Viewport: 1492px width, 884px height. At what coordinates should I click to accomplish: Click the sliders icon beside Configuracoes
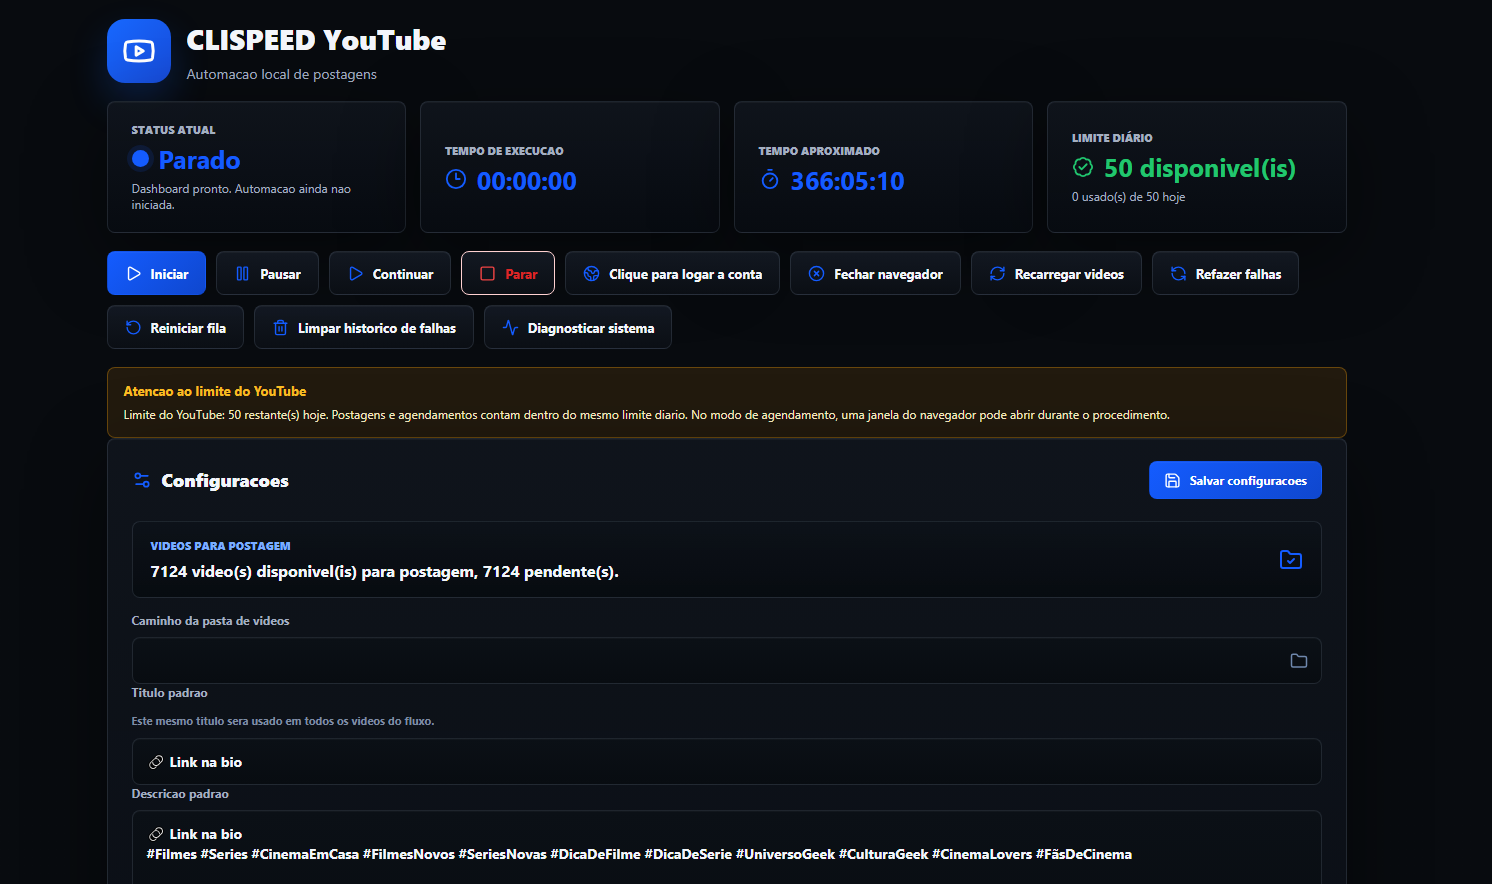tap(142, 480)
